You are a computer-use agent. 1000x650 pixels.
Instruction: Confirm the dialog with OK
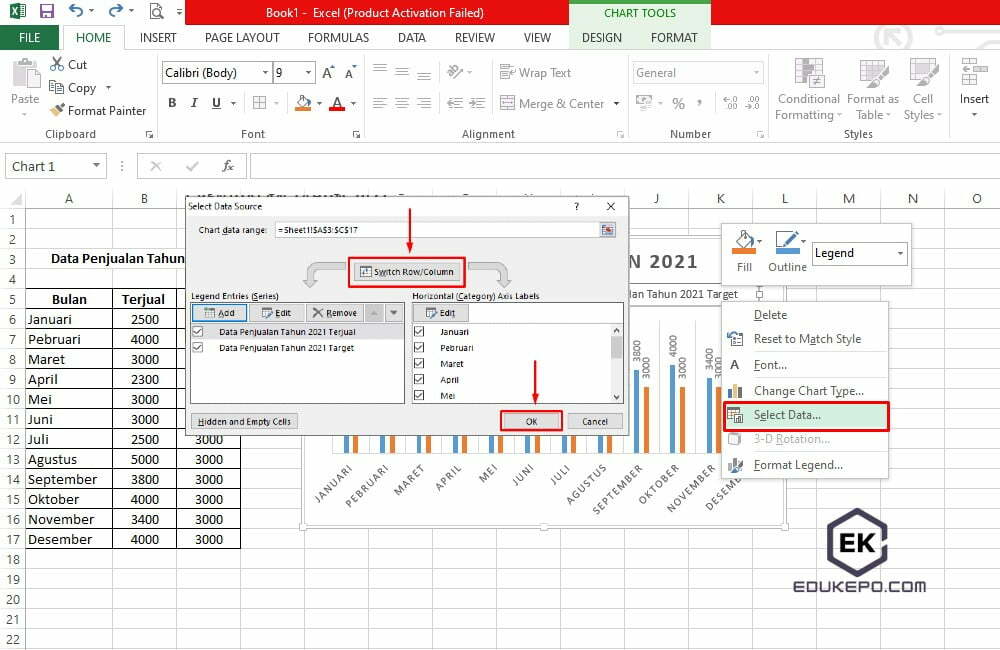point(530,420)
